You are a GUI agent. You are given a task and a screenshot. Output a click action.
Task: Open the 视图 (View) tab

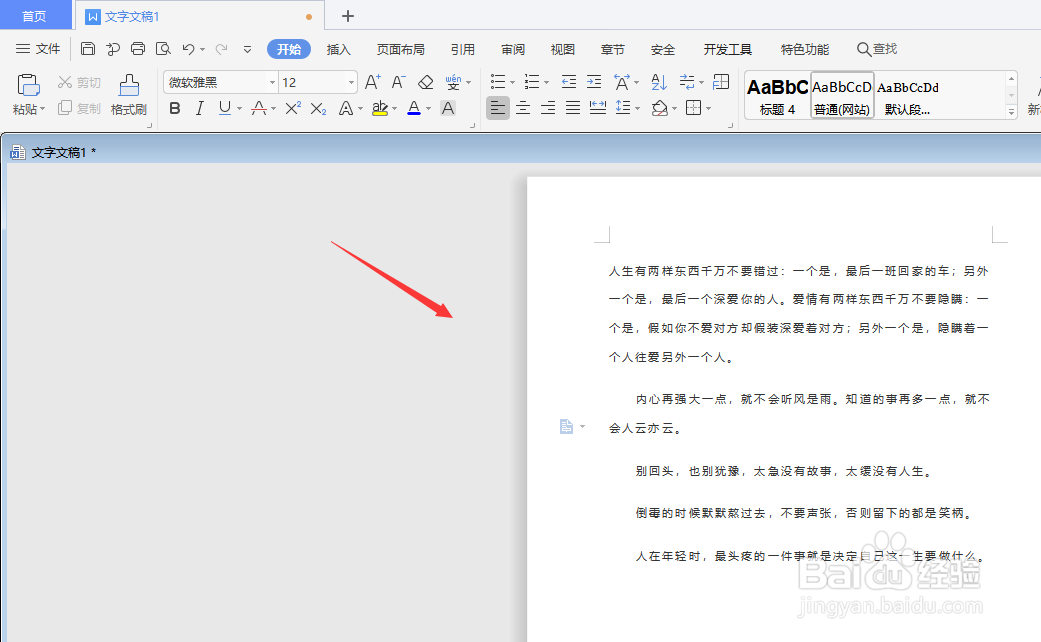563,49
